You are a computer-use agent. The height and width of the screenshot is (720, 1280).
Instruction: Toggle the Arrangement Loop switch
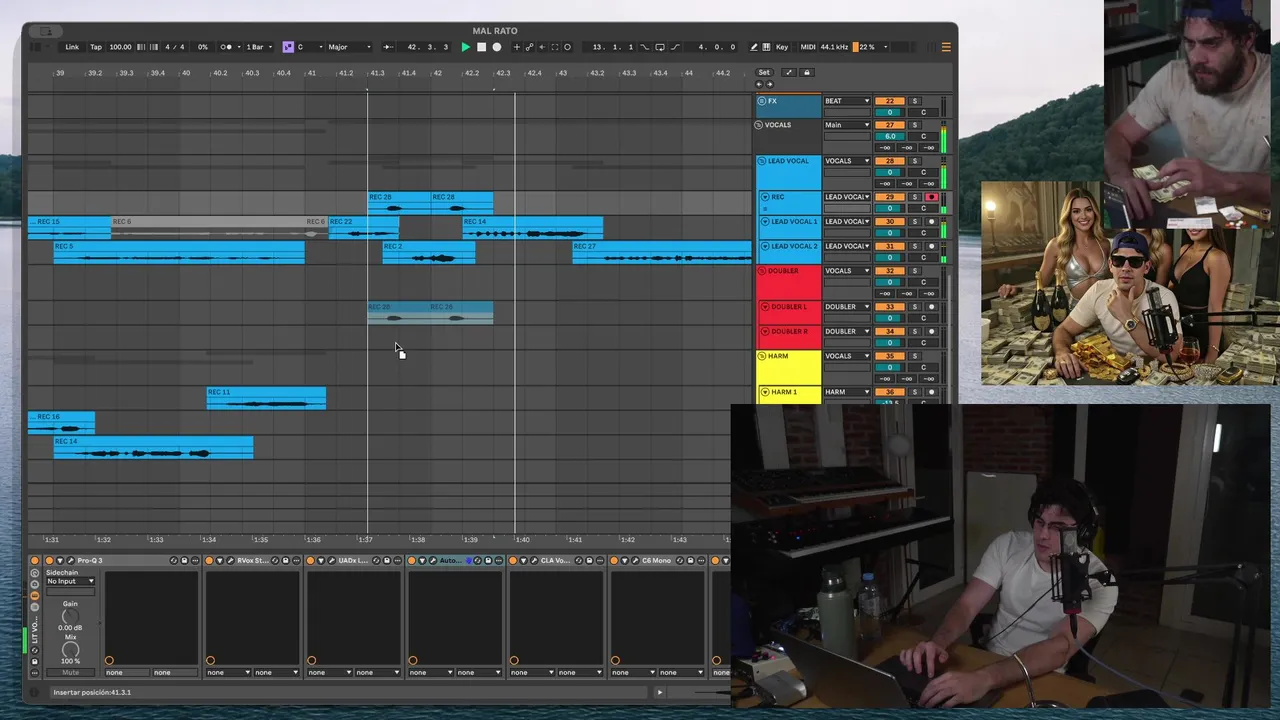tap(660, 47)
